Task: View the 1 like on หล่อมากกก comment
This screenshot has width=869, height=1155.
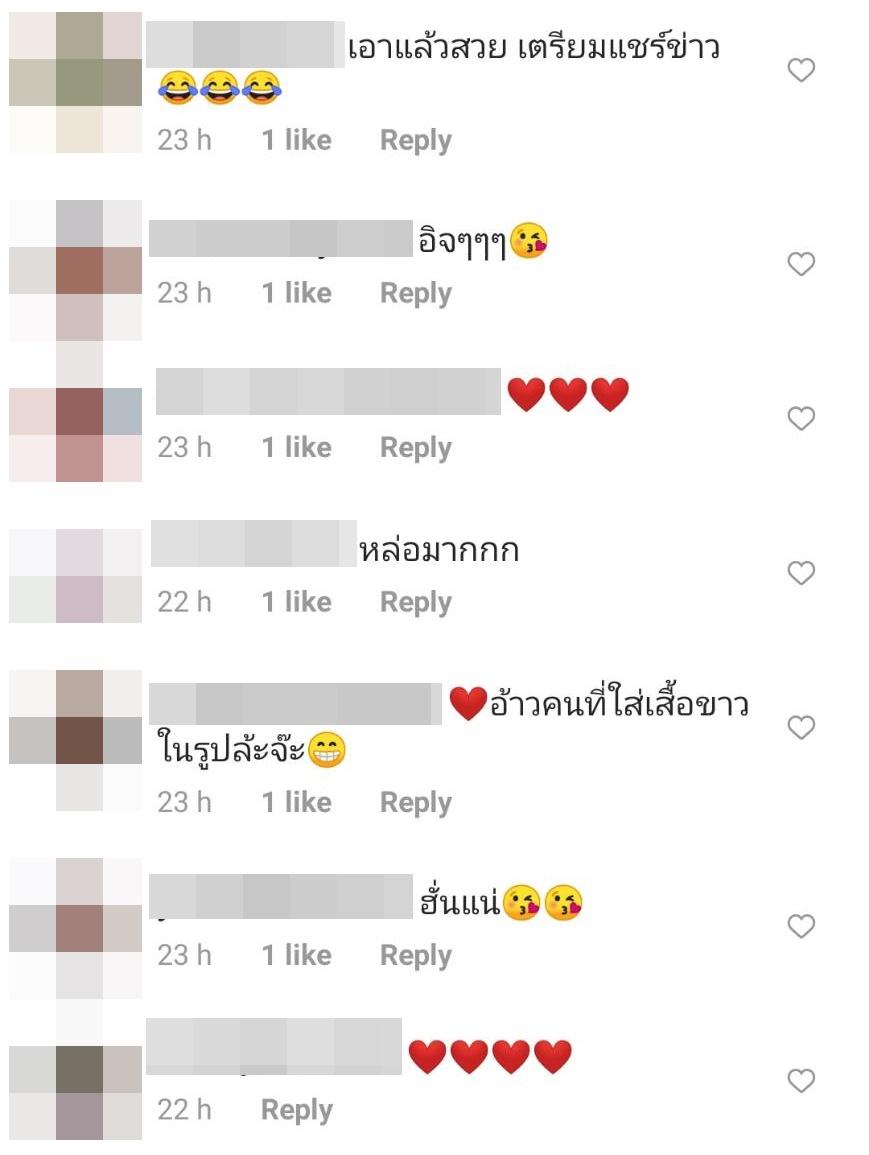Action: pos(297,602)
